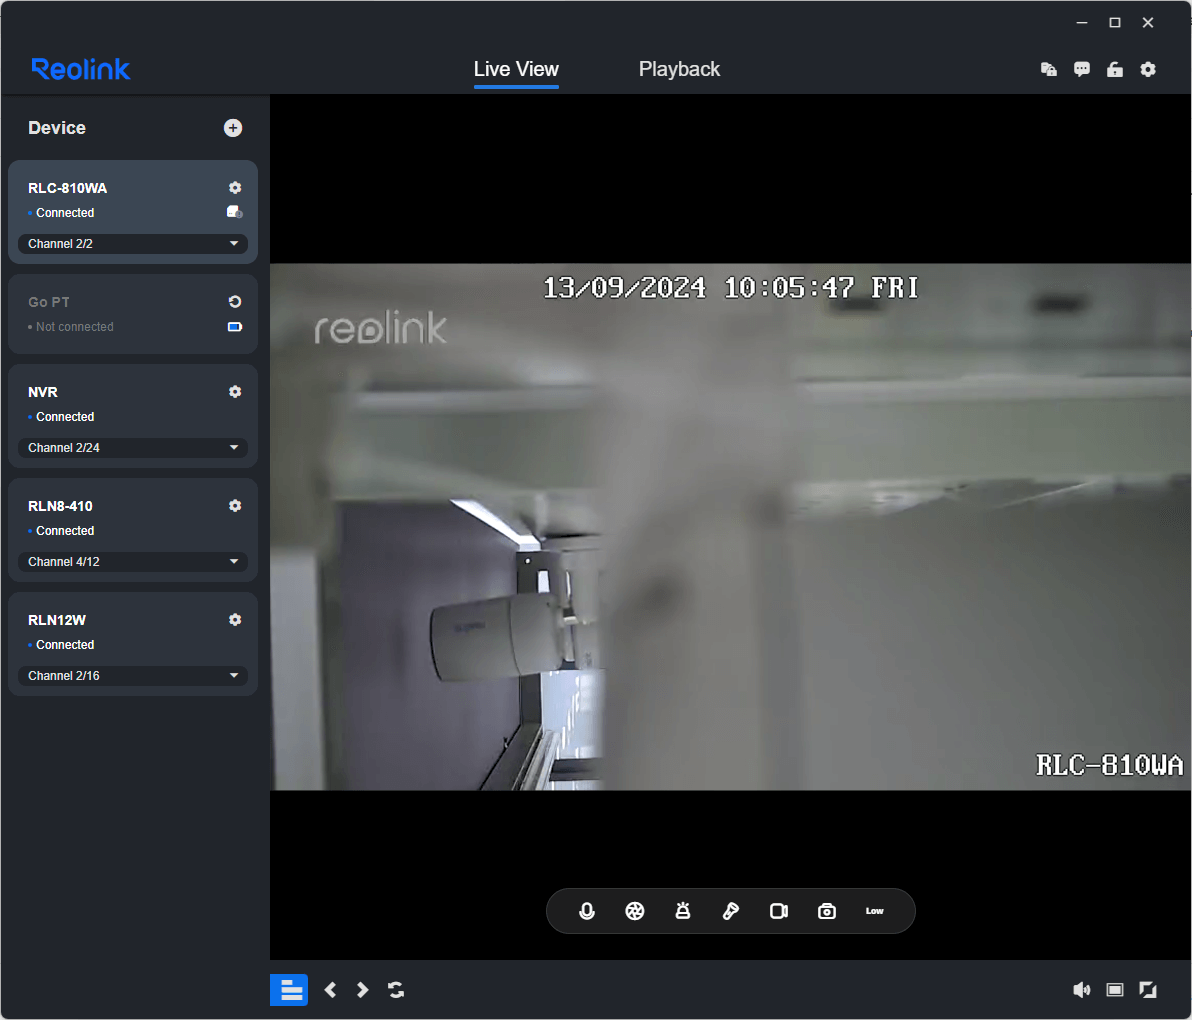Maximize the Reolink window
The width and height of the screenshot is (1192, 1020).
pos(1114,23)
